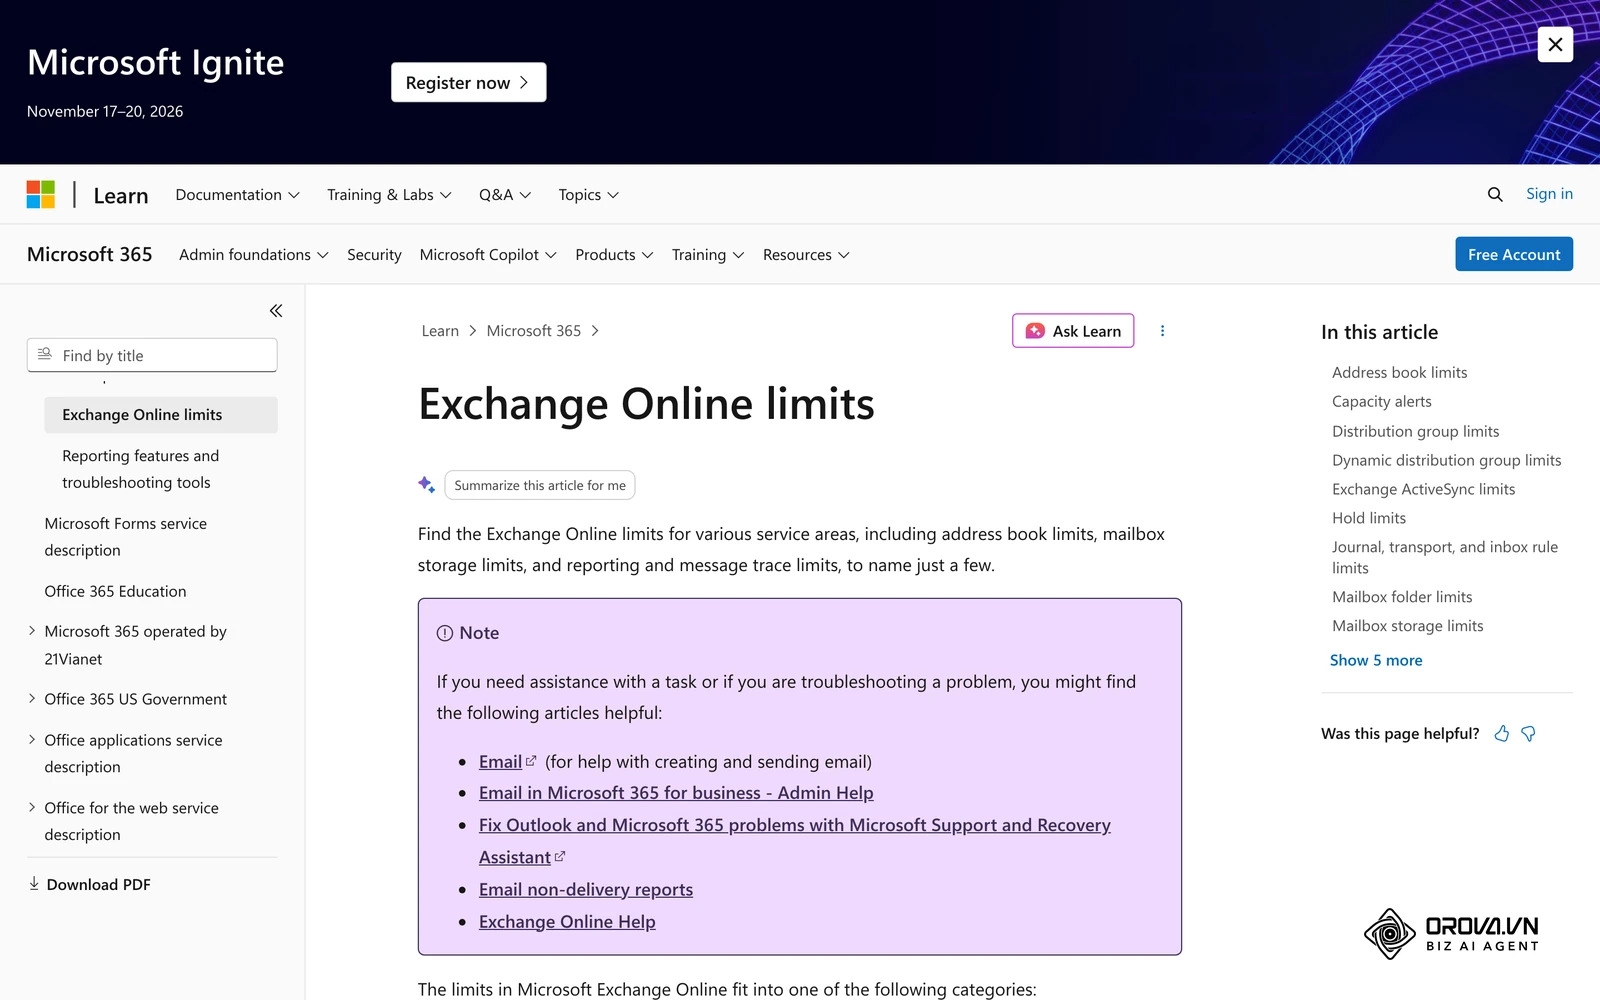Viewport: 1600px width, 1000px height.
Task: Click Sign in link
Action: [1549, 194]
